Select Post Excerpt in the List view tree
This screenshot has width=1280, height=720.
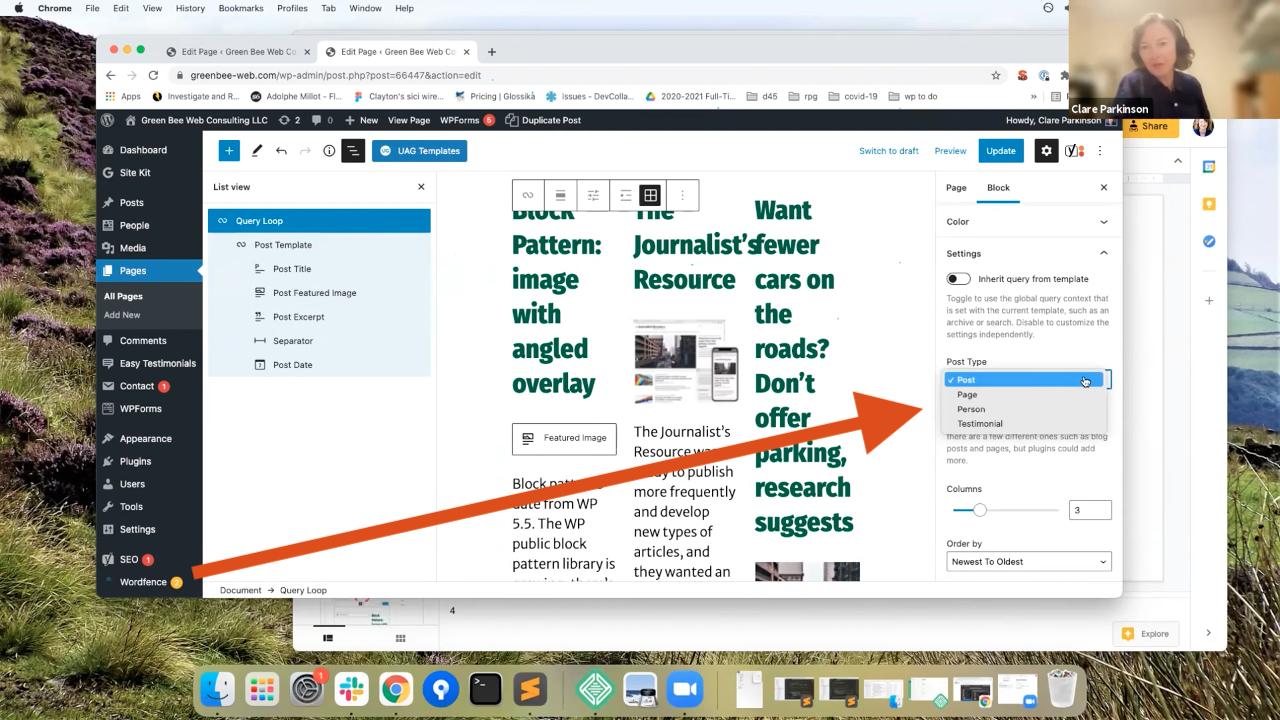coord(298,316)
